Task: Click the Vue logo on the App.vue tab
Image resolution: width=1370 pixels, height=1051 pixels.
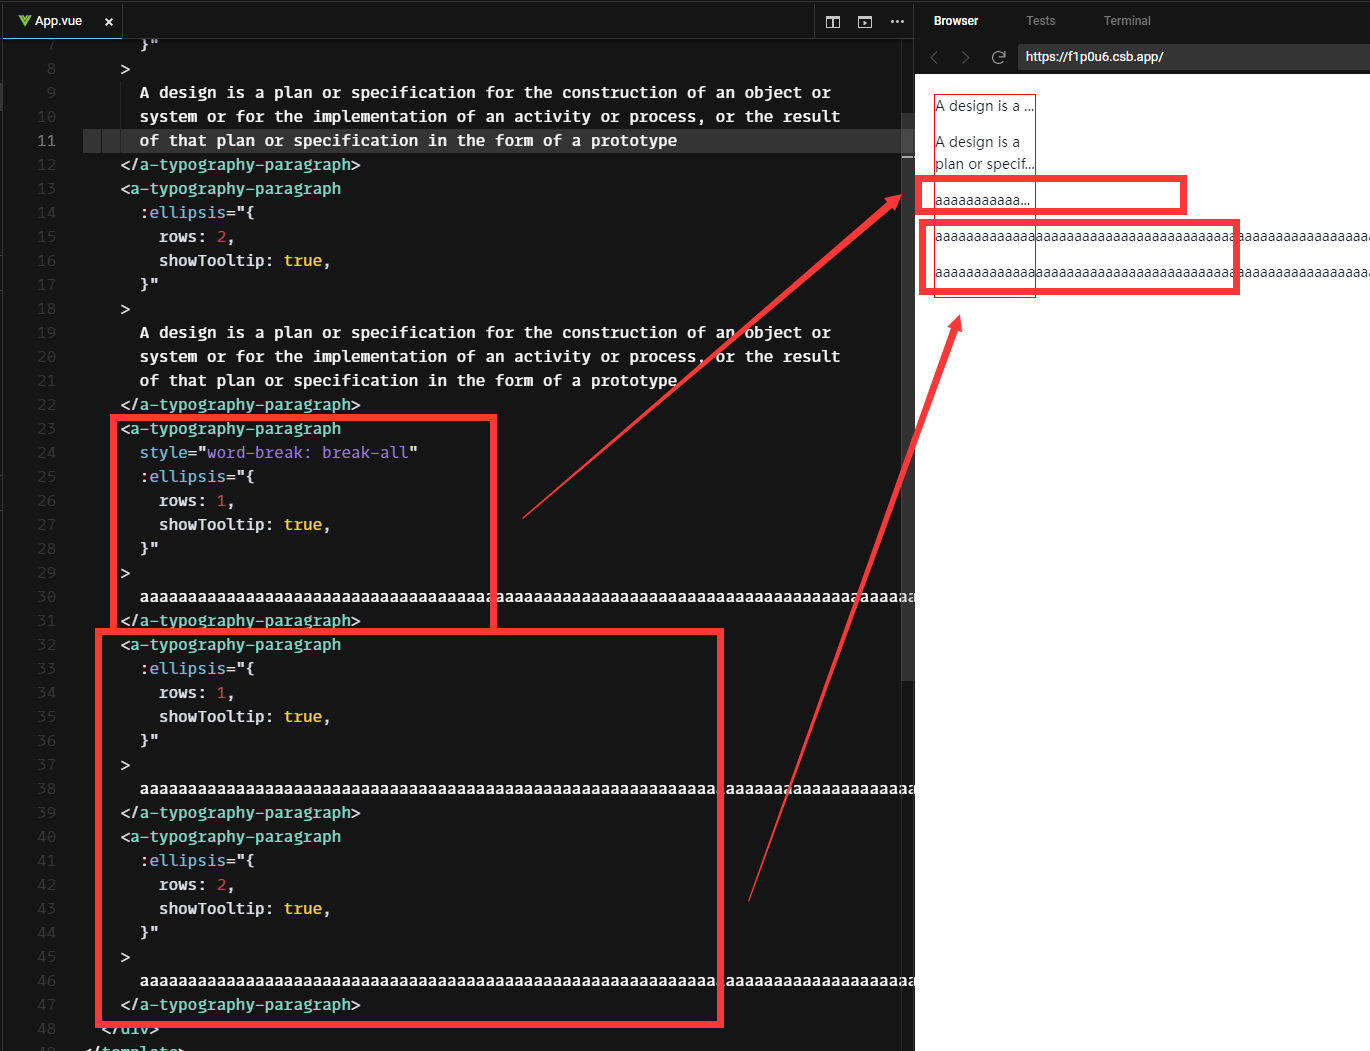Action: [25, 20]
